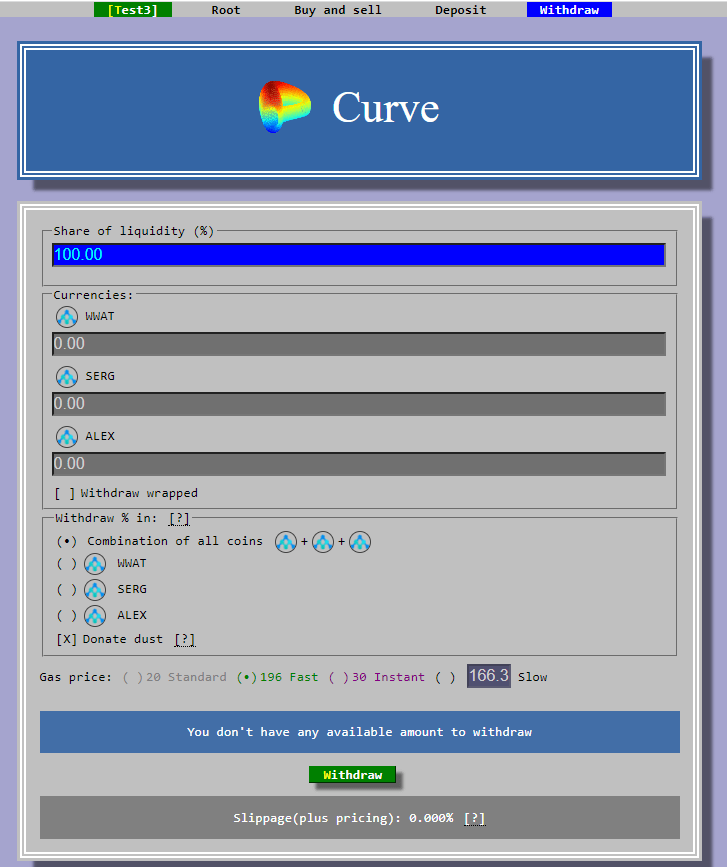The image size is (727, 867).
Task: Open the [Test3] pool tab
Action: point(133,10)
